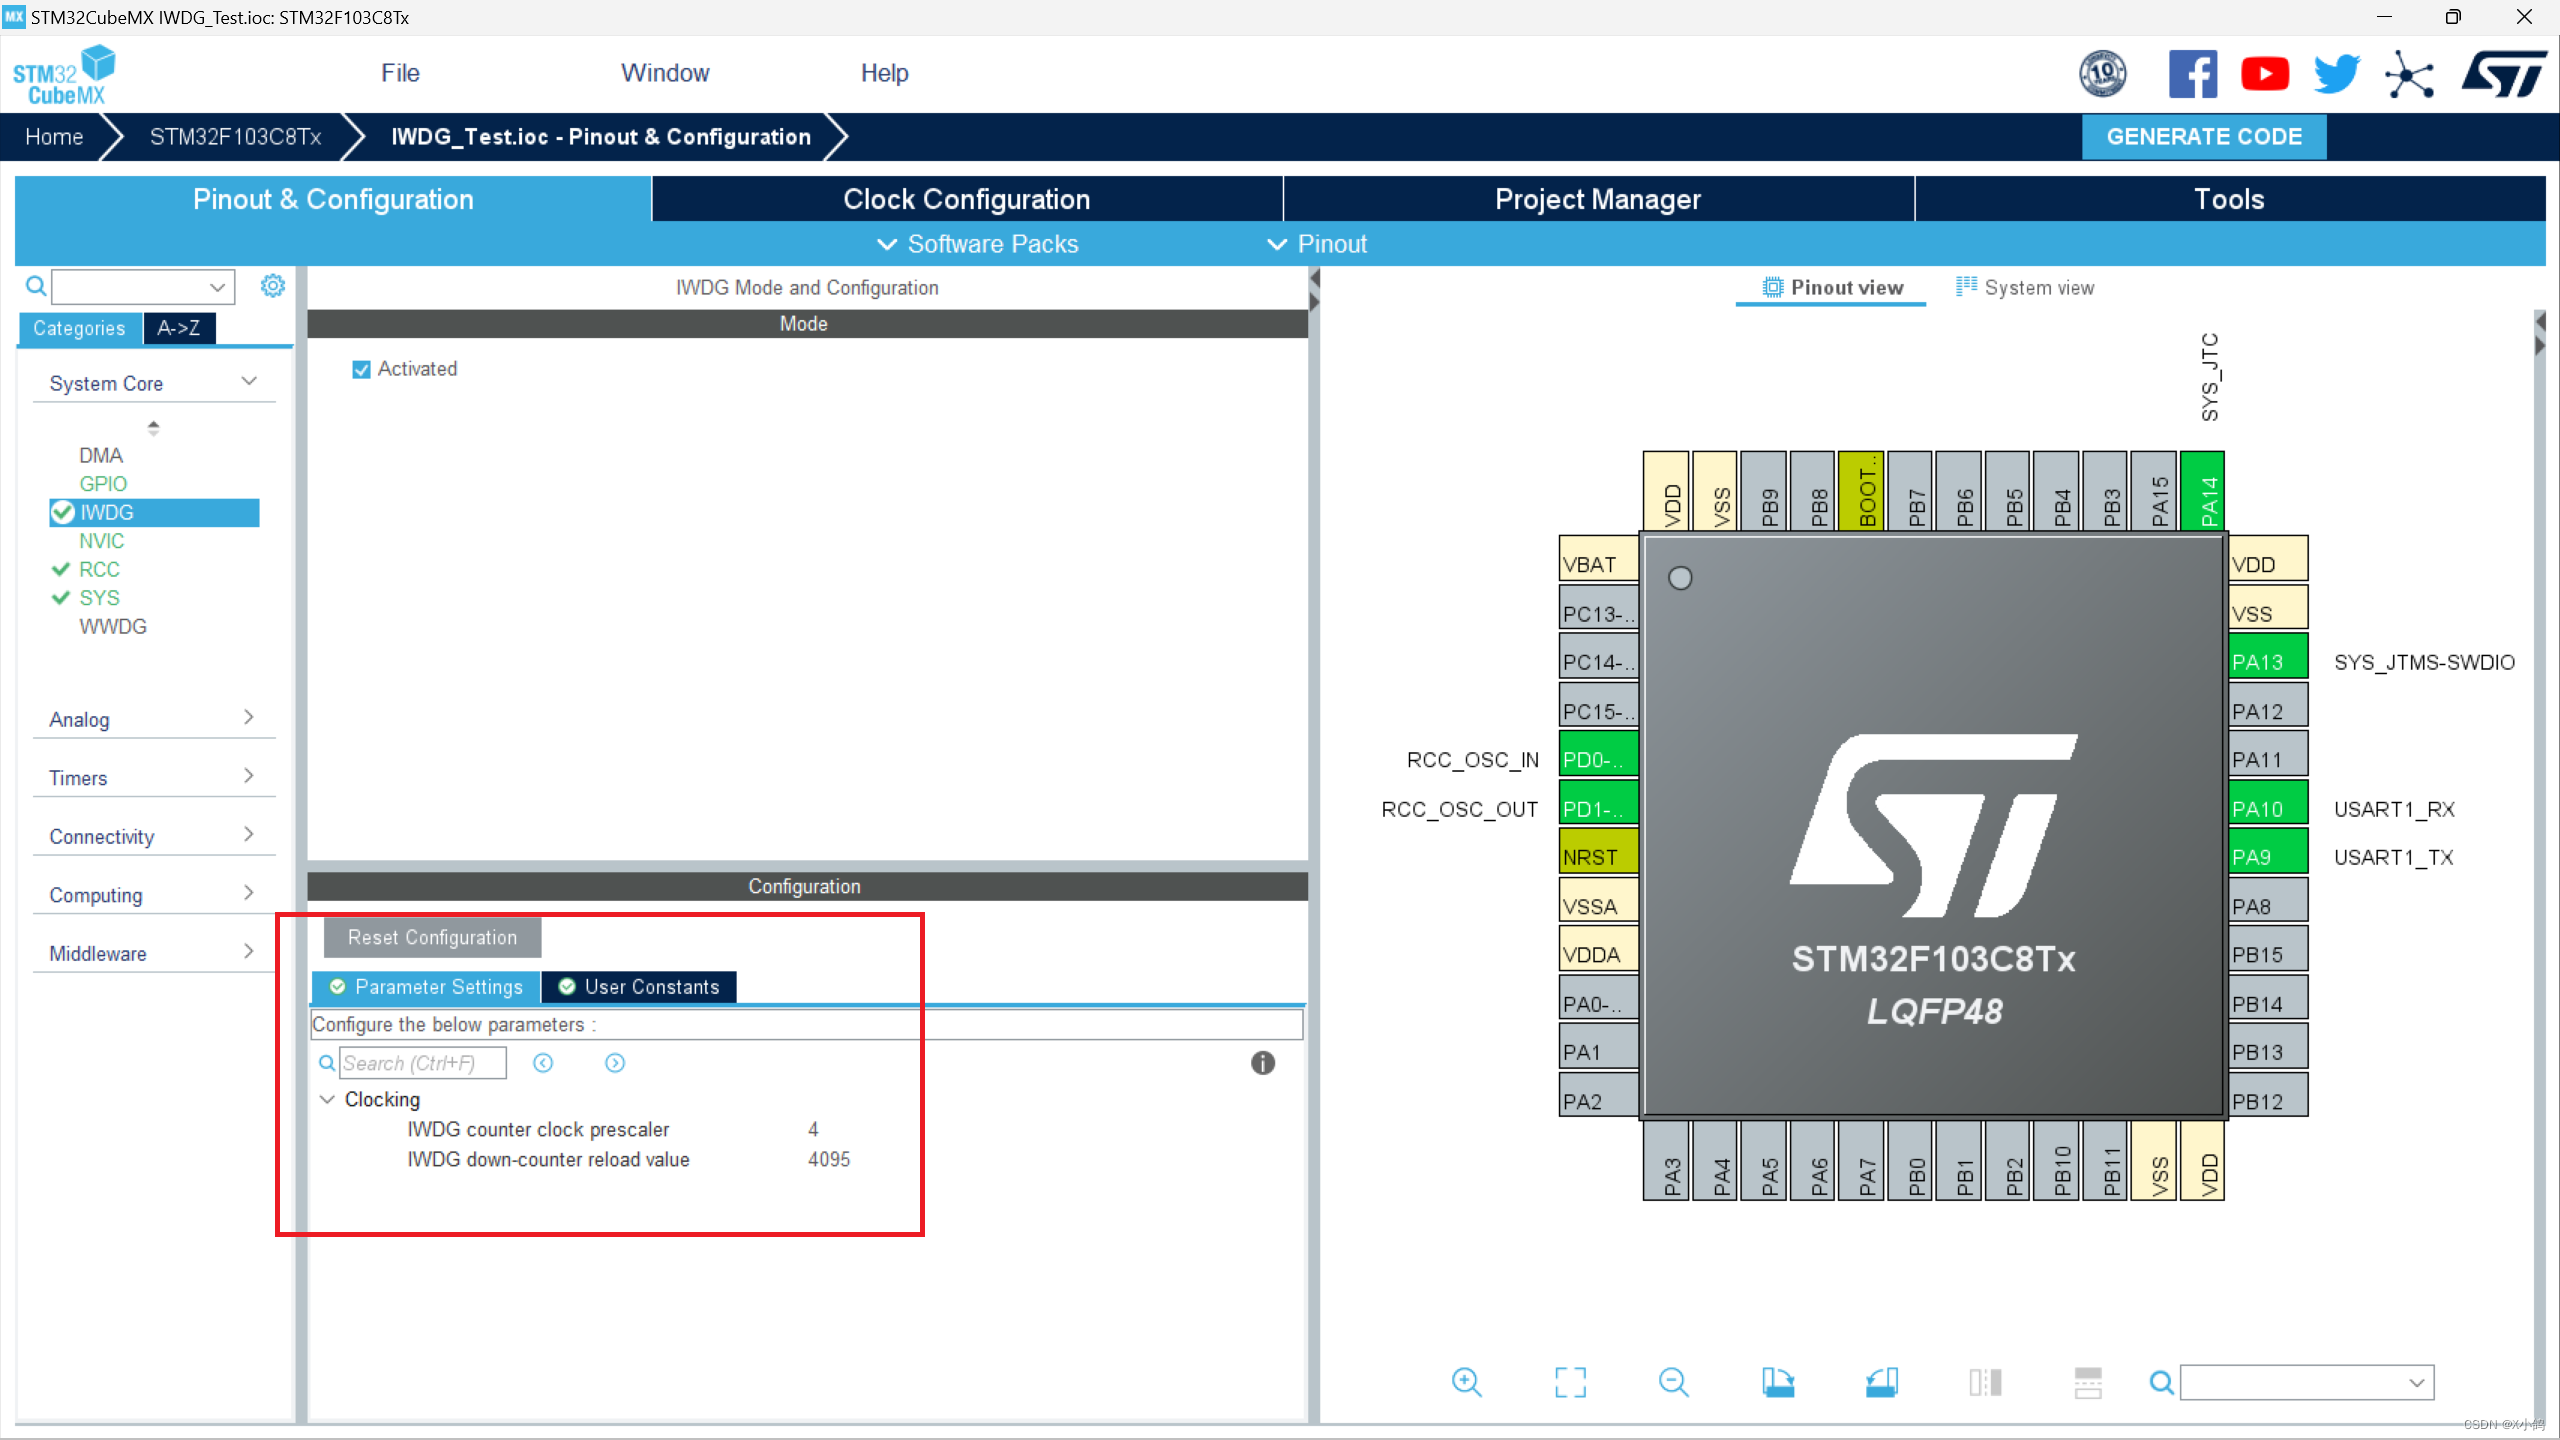Open the Project Manager tab
The height and width of the screenshot is (1440, 2560).
[x=1596, y=199]
